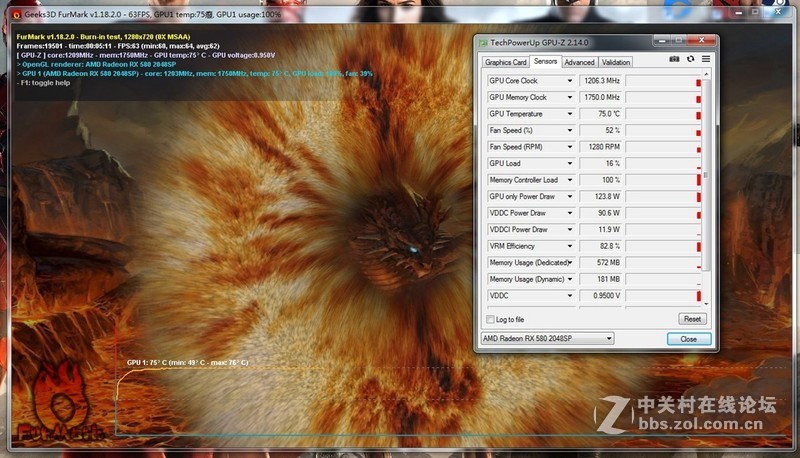Click the GPU-Z title bar app icon
The height and width of the screenshot is (458, 800).
point(483,43)
